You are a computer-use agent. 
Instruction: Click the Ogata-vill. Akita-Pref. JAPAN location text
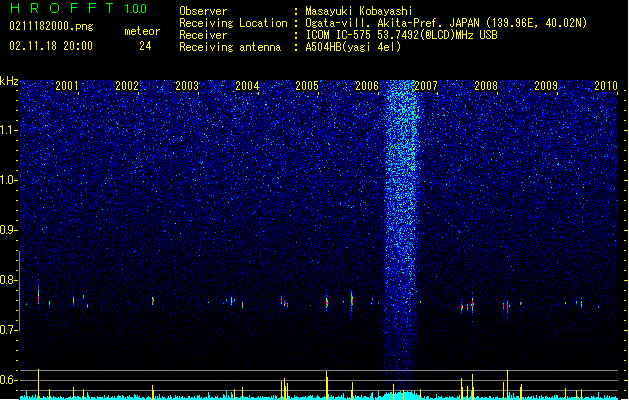pos(446,23)
